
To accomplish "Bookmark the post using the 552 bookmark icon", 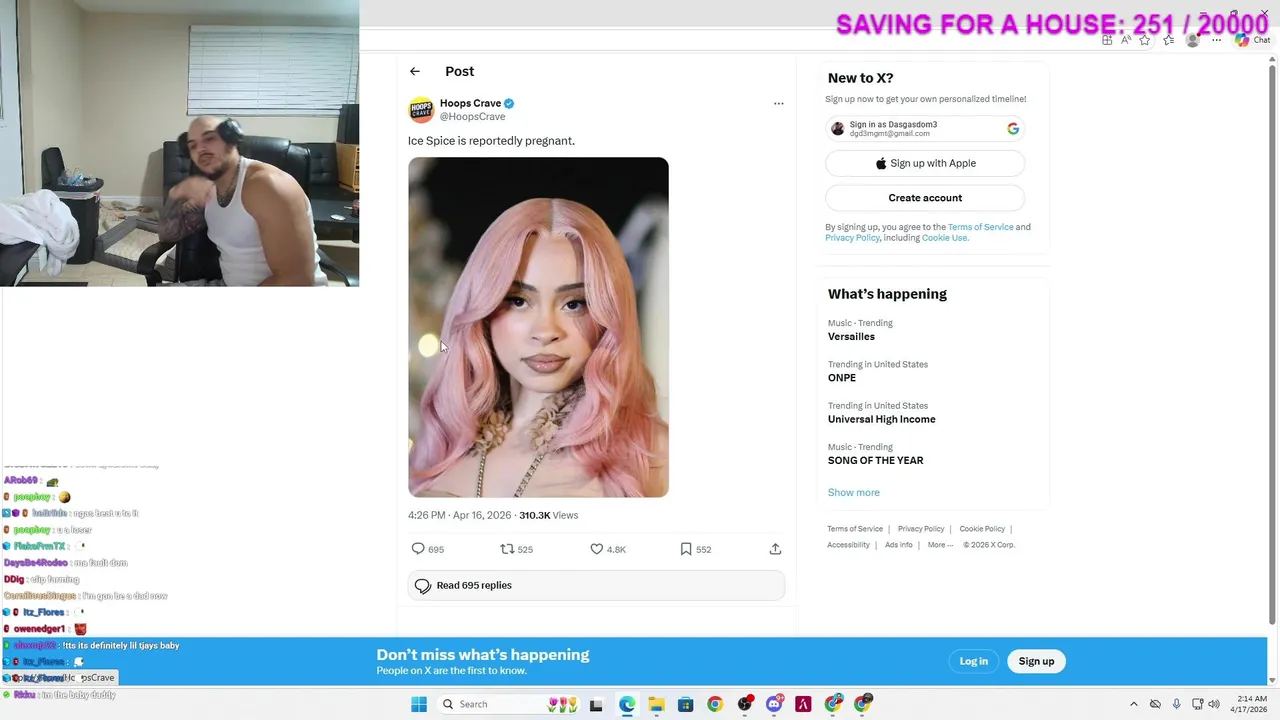I will coord(685,549).
